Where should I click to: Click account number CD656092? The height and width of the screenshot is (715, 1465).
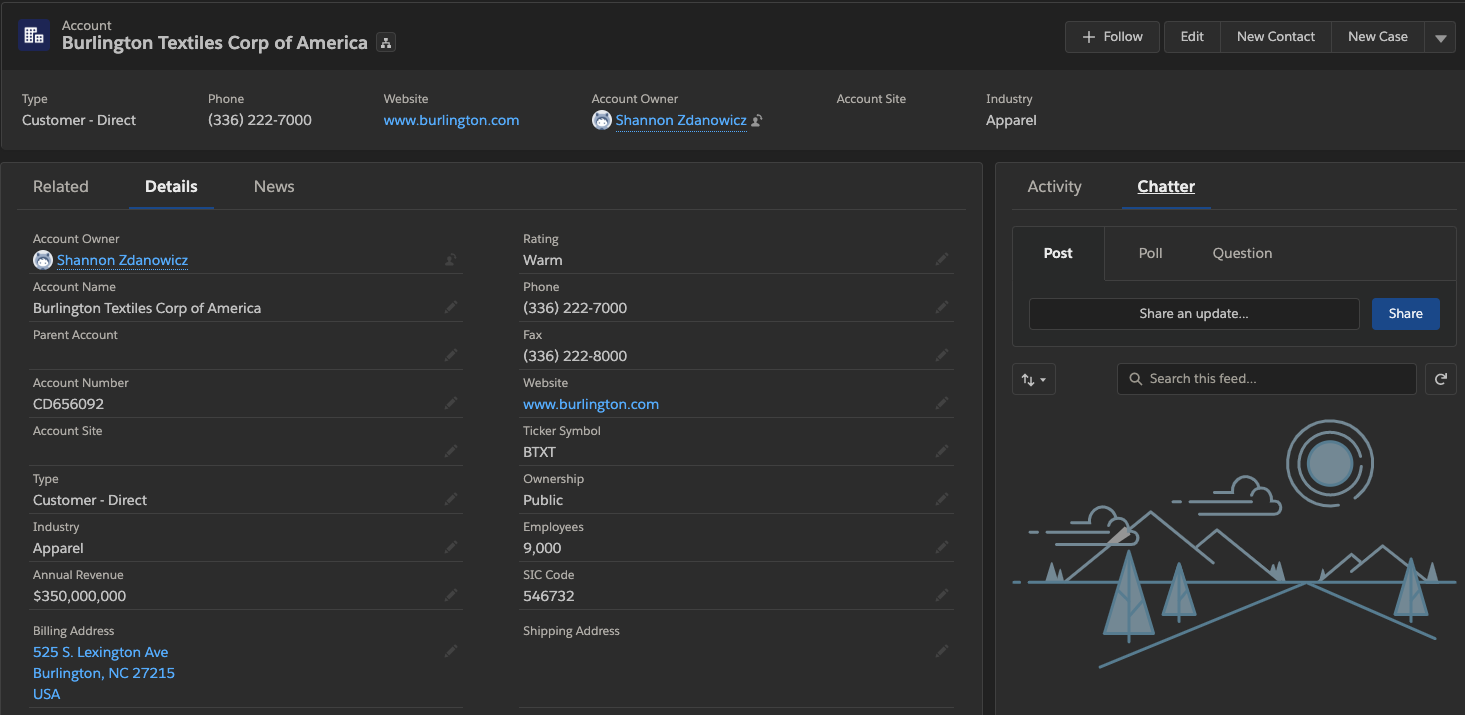(69, 404)
